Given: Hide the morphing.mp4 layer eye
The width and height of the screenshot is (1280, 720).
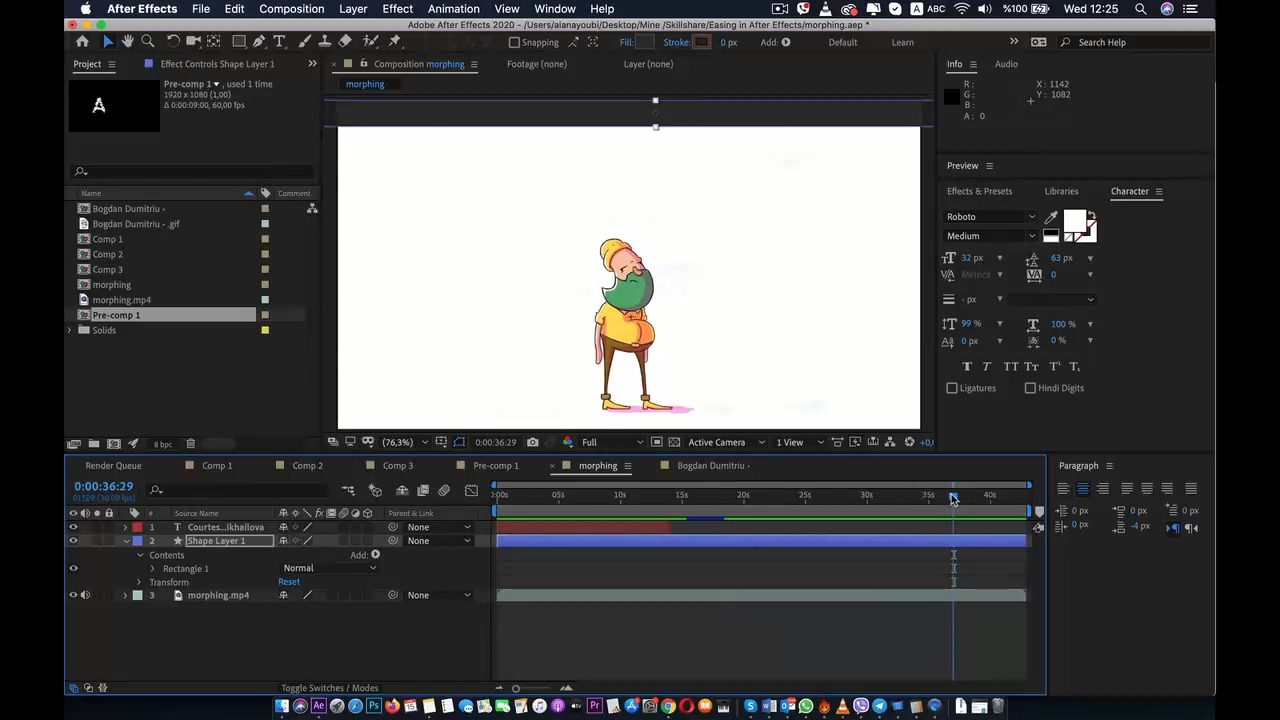Looking at the screenshot, I should [x=73, y=595].
